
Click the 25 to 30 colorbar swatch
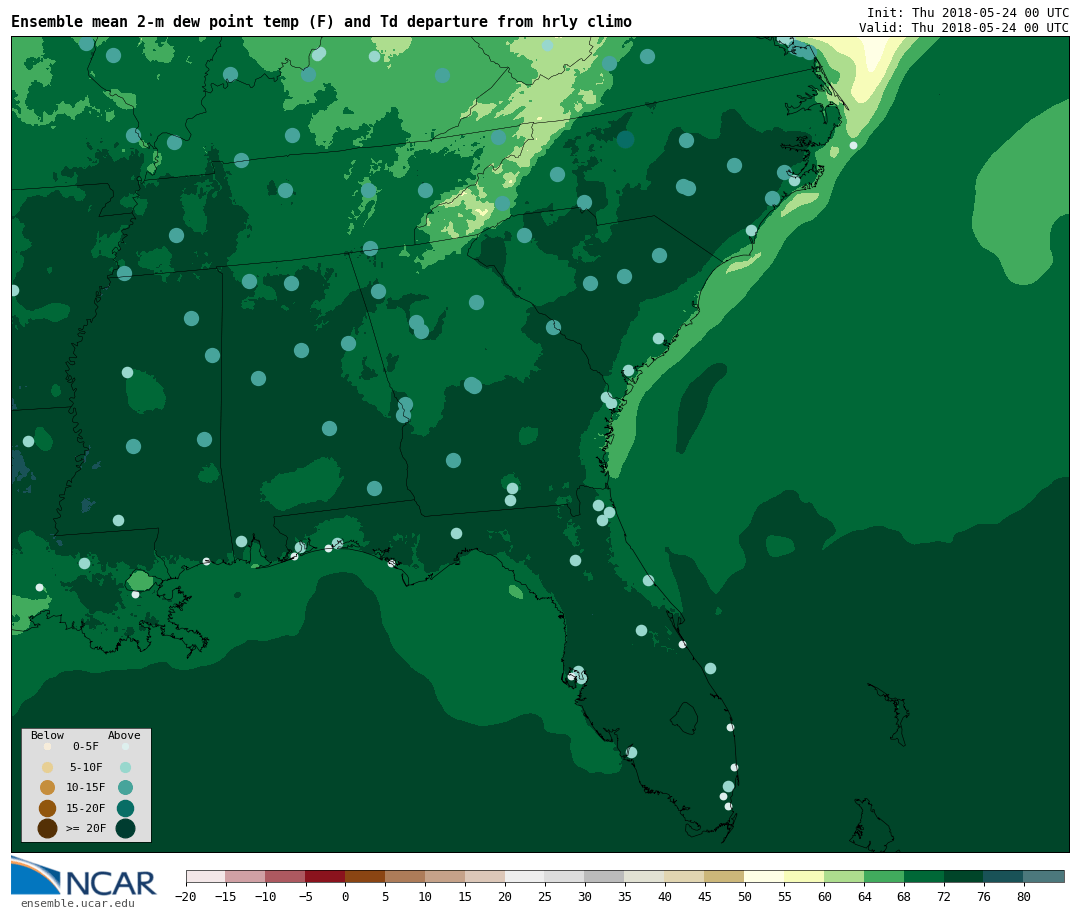(565, 876)
